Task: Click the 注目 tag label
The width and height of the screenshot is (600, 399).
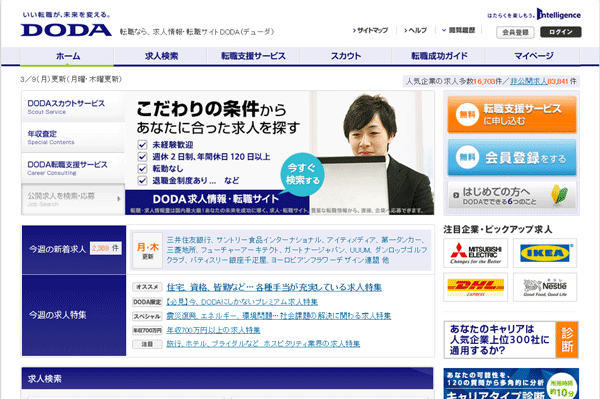Action: pos(147,344)
